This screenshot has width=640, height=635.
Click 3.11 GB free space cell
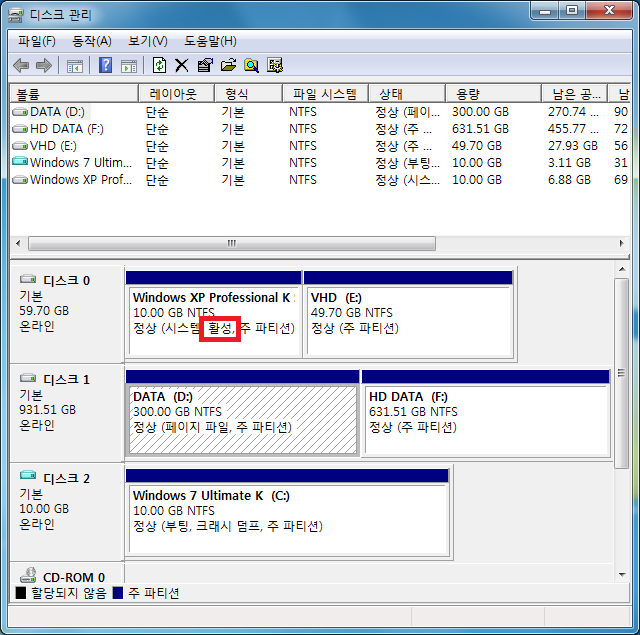[569, 163]
